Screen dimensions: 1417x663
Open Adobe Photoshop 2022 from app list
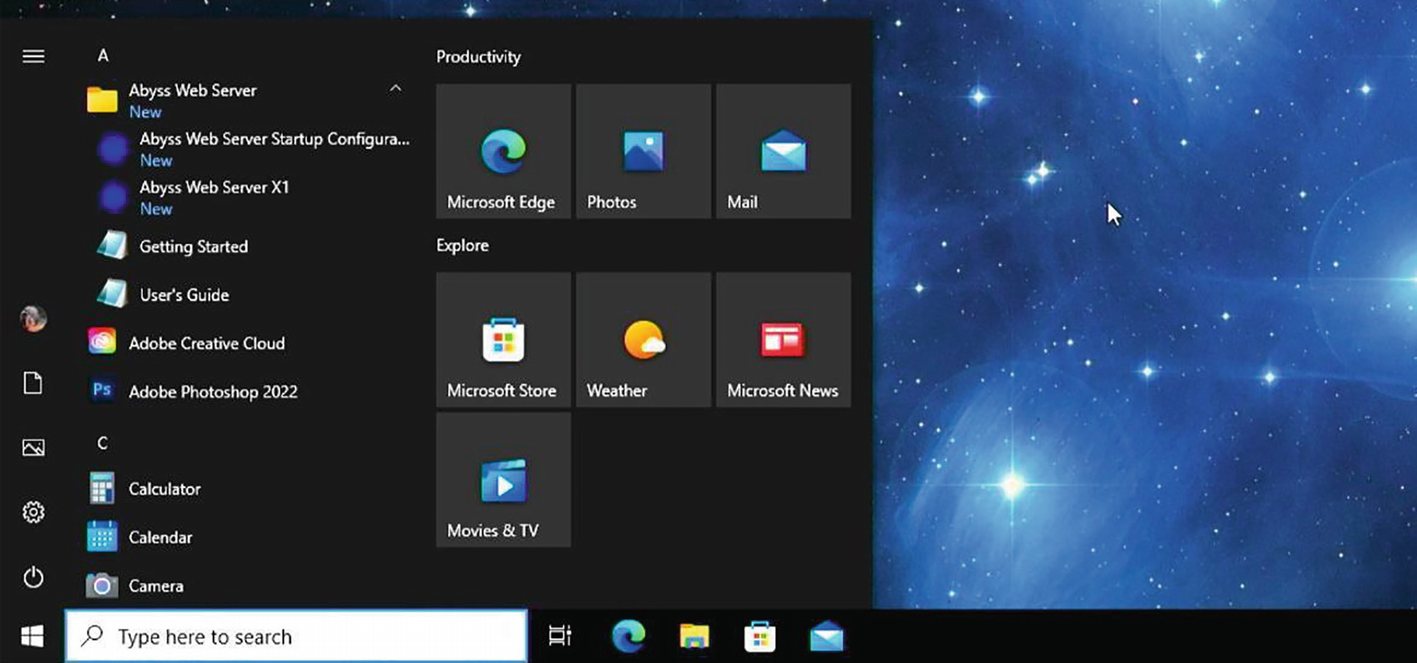[x=212, y=392]
